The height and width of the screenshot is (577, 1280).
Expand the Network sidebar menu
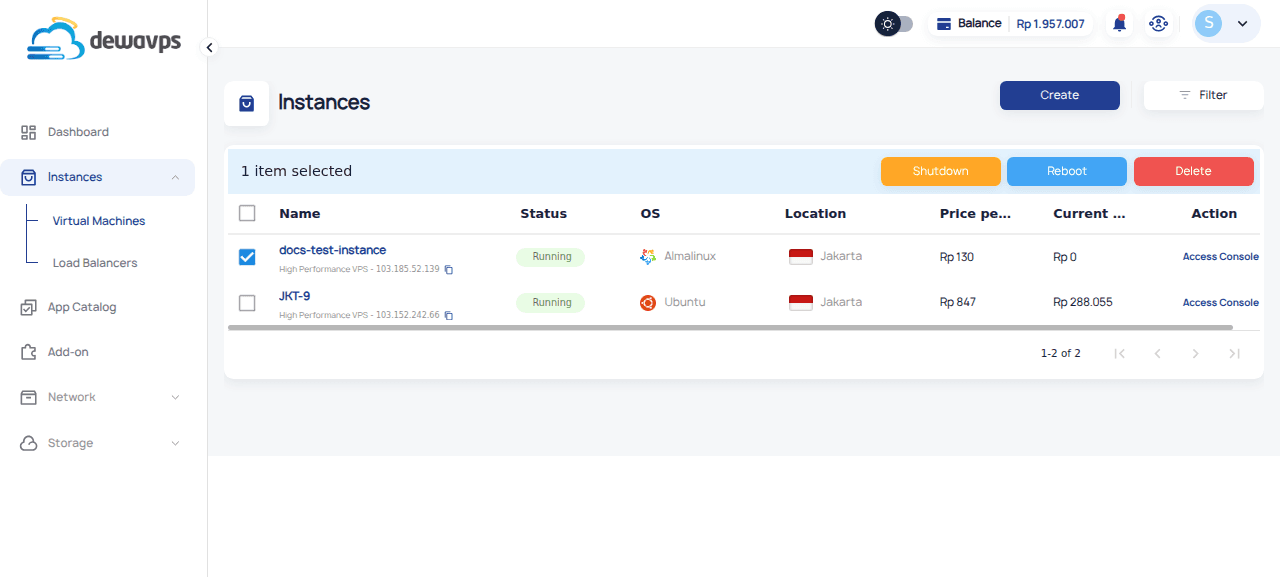click(x=100, y=397)
